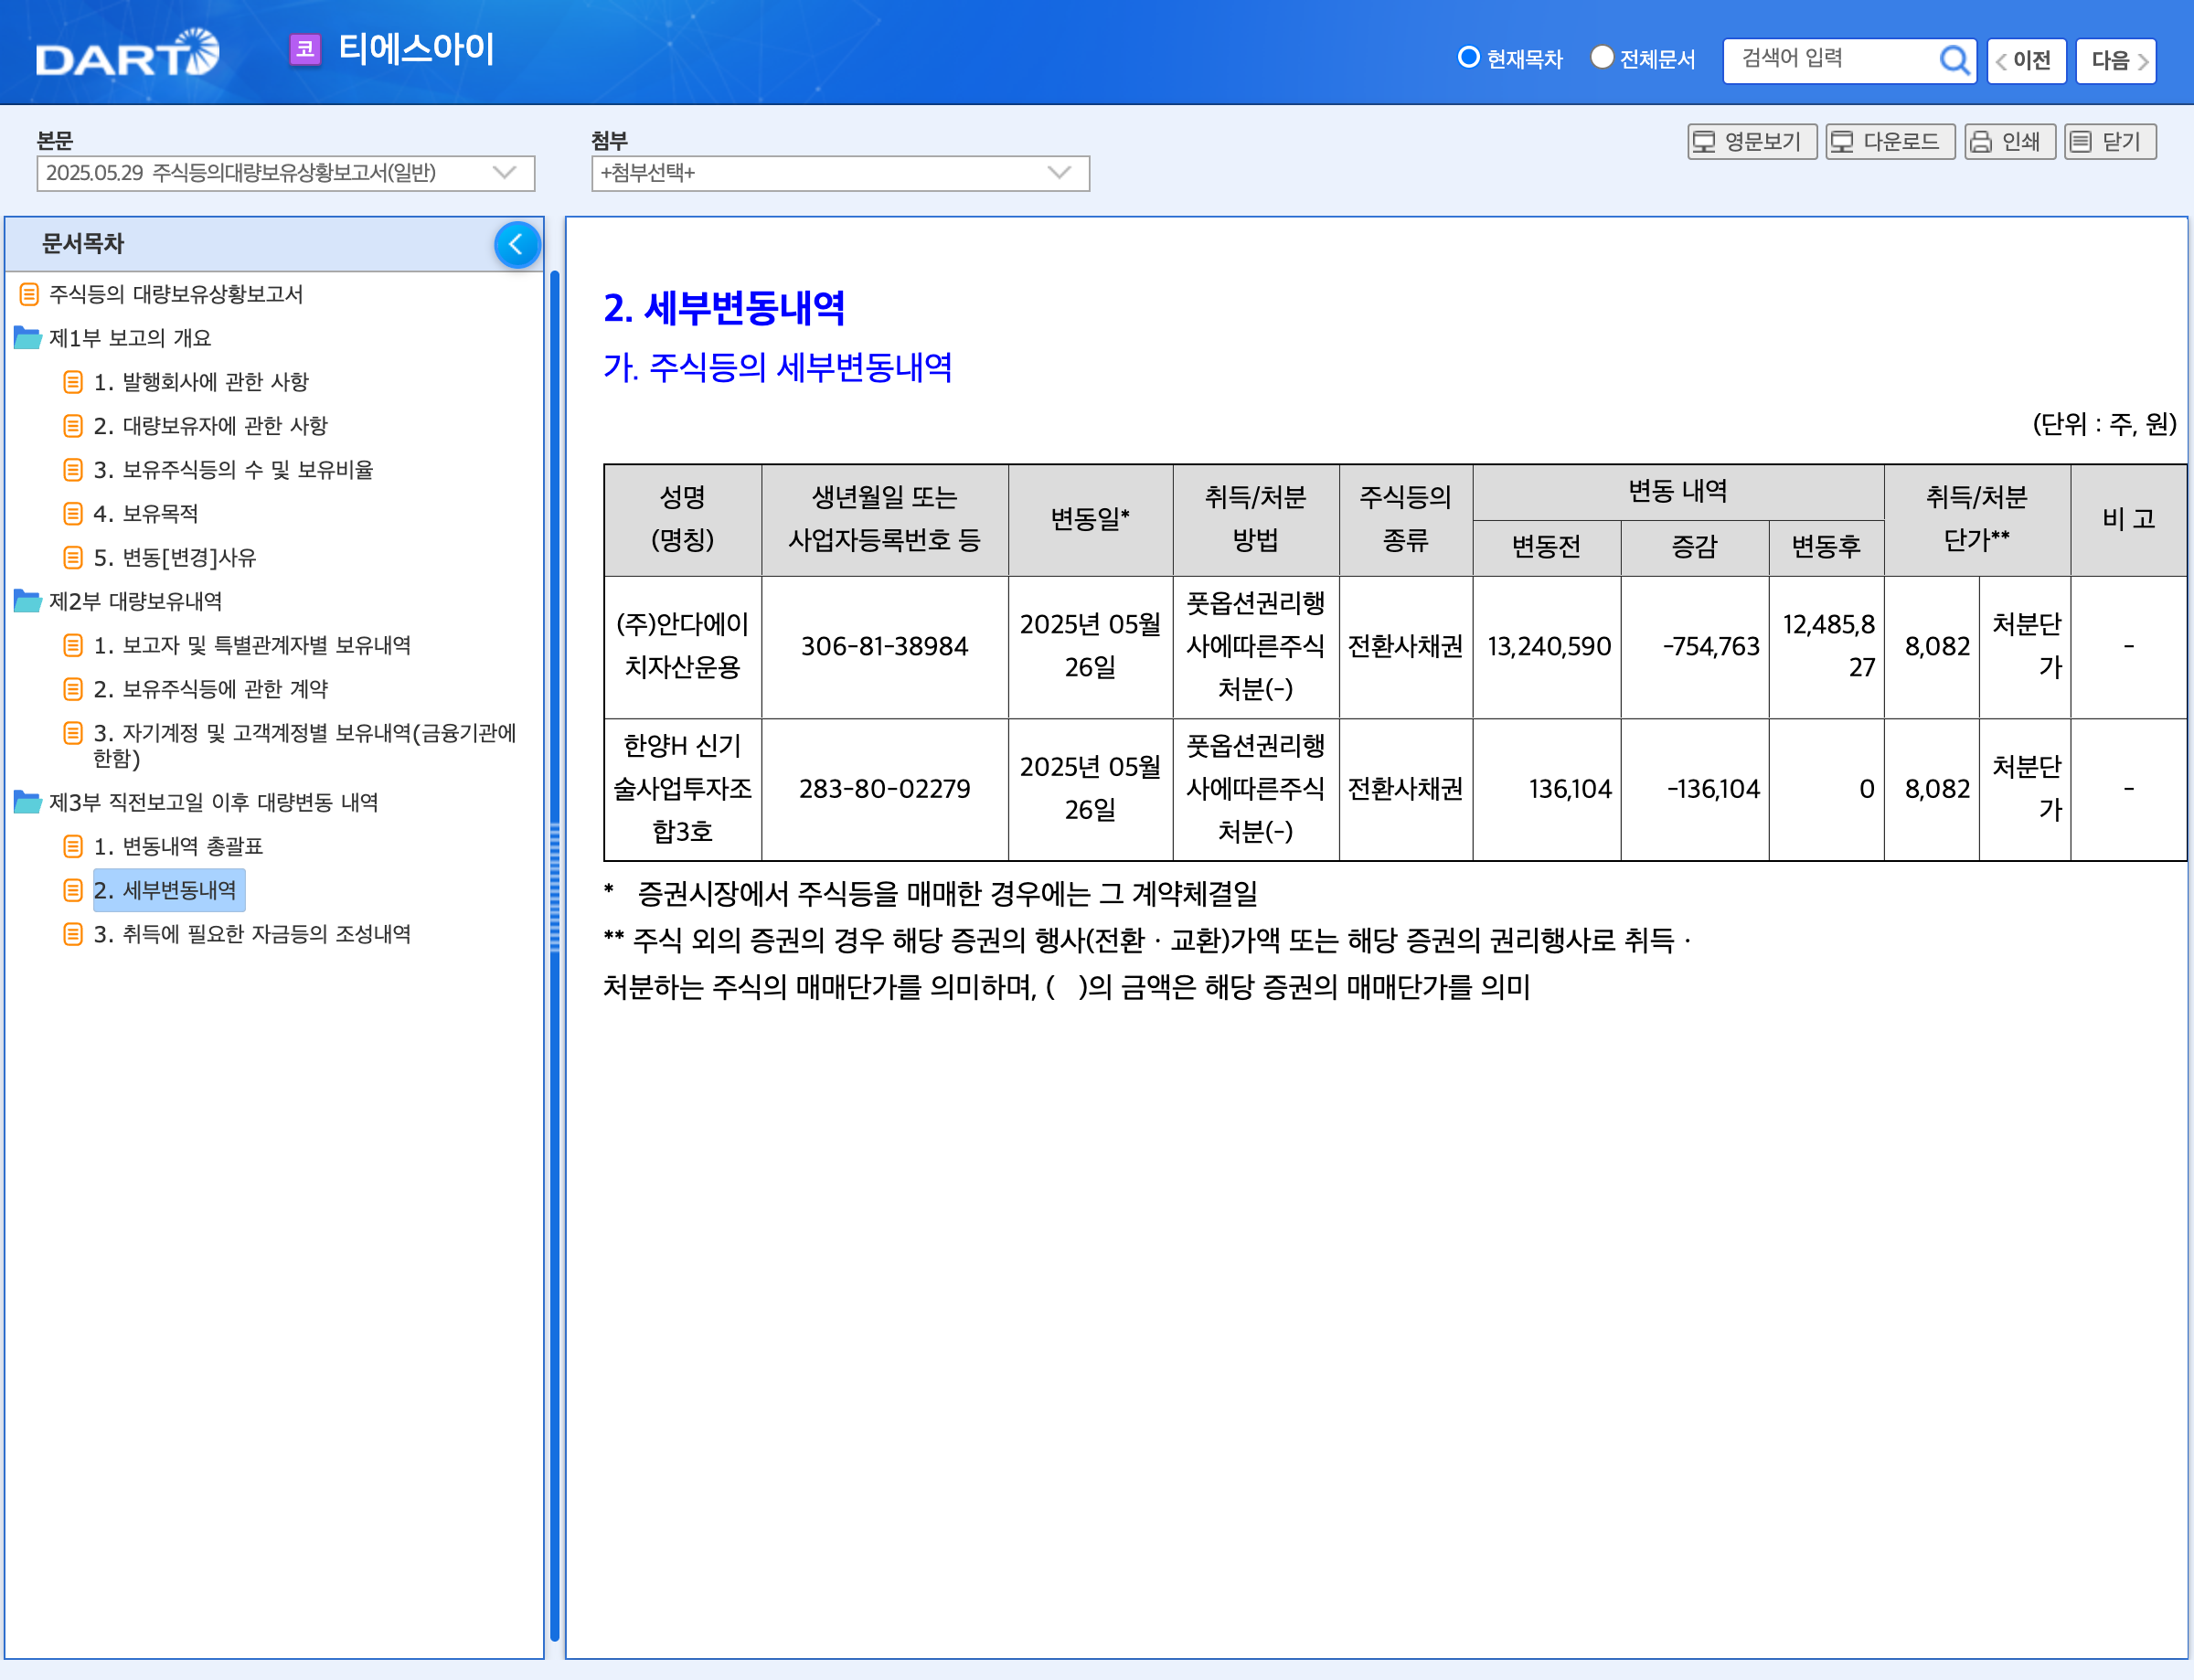Click page icon beside 1. 발행회사에 관한 사항

72,382
